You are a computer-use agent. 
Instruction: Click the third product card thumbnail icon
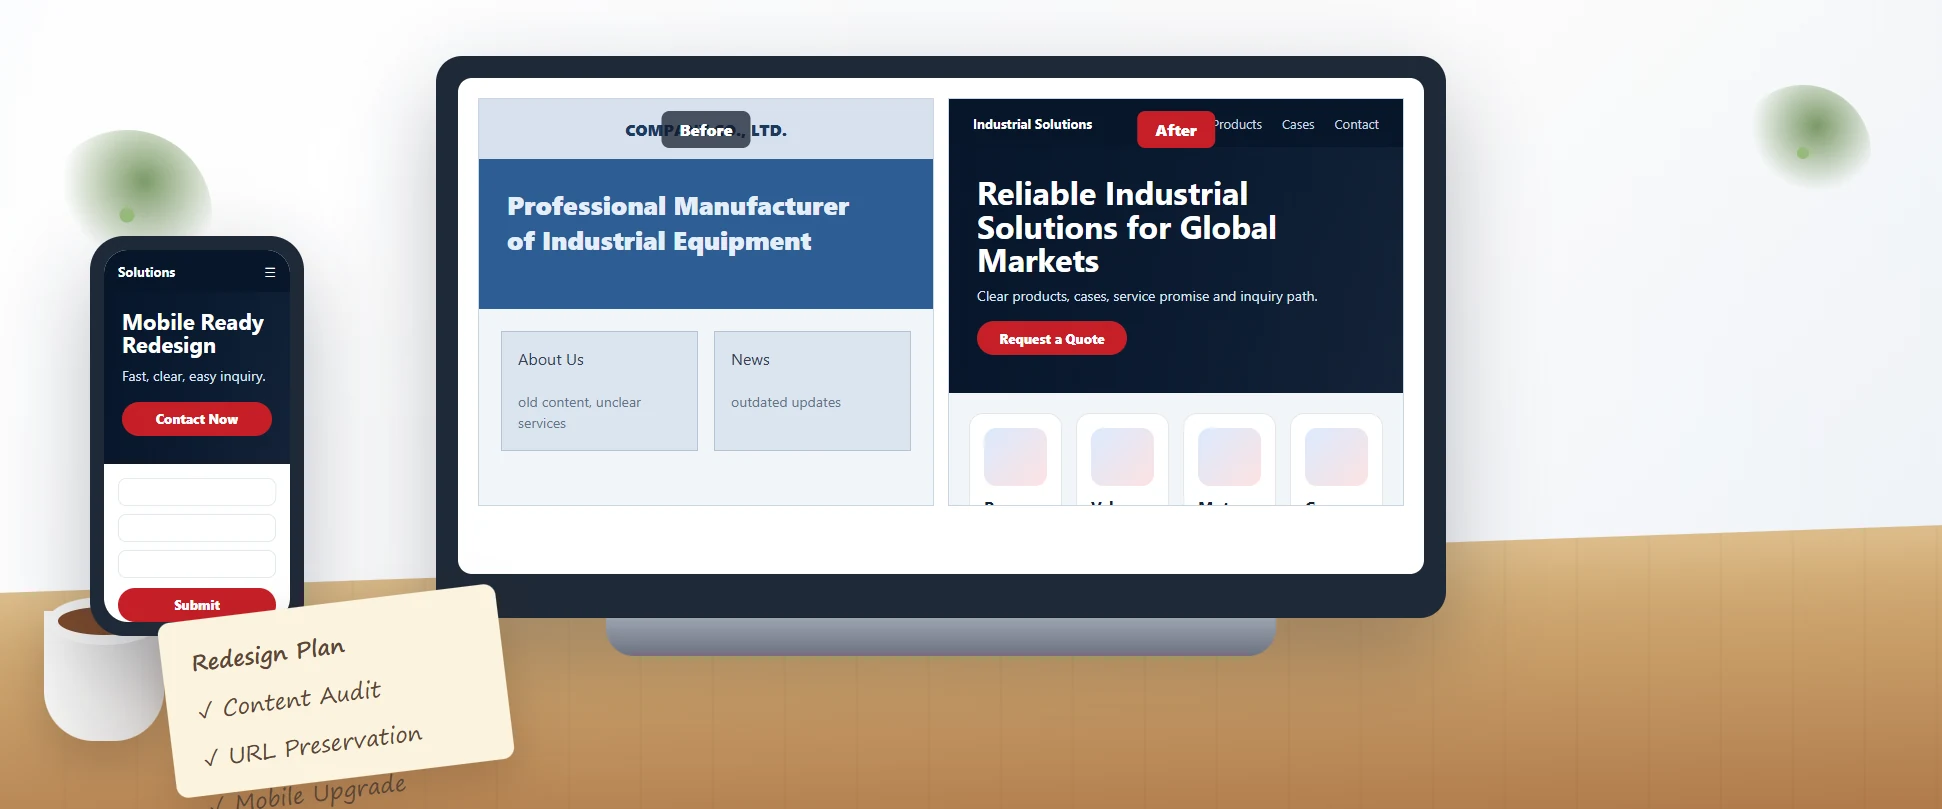click(1229, 457)
